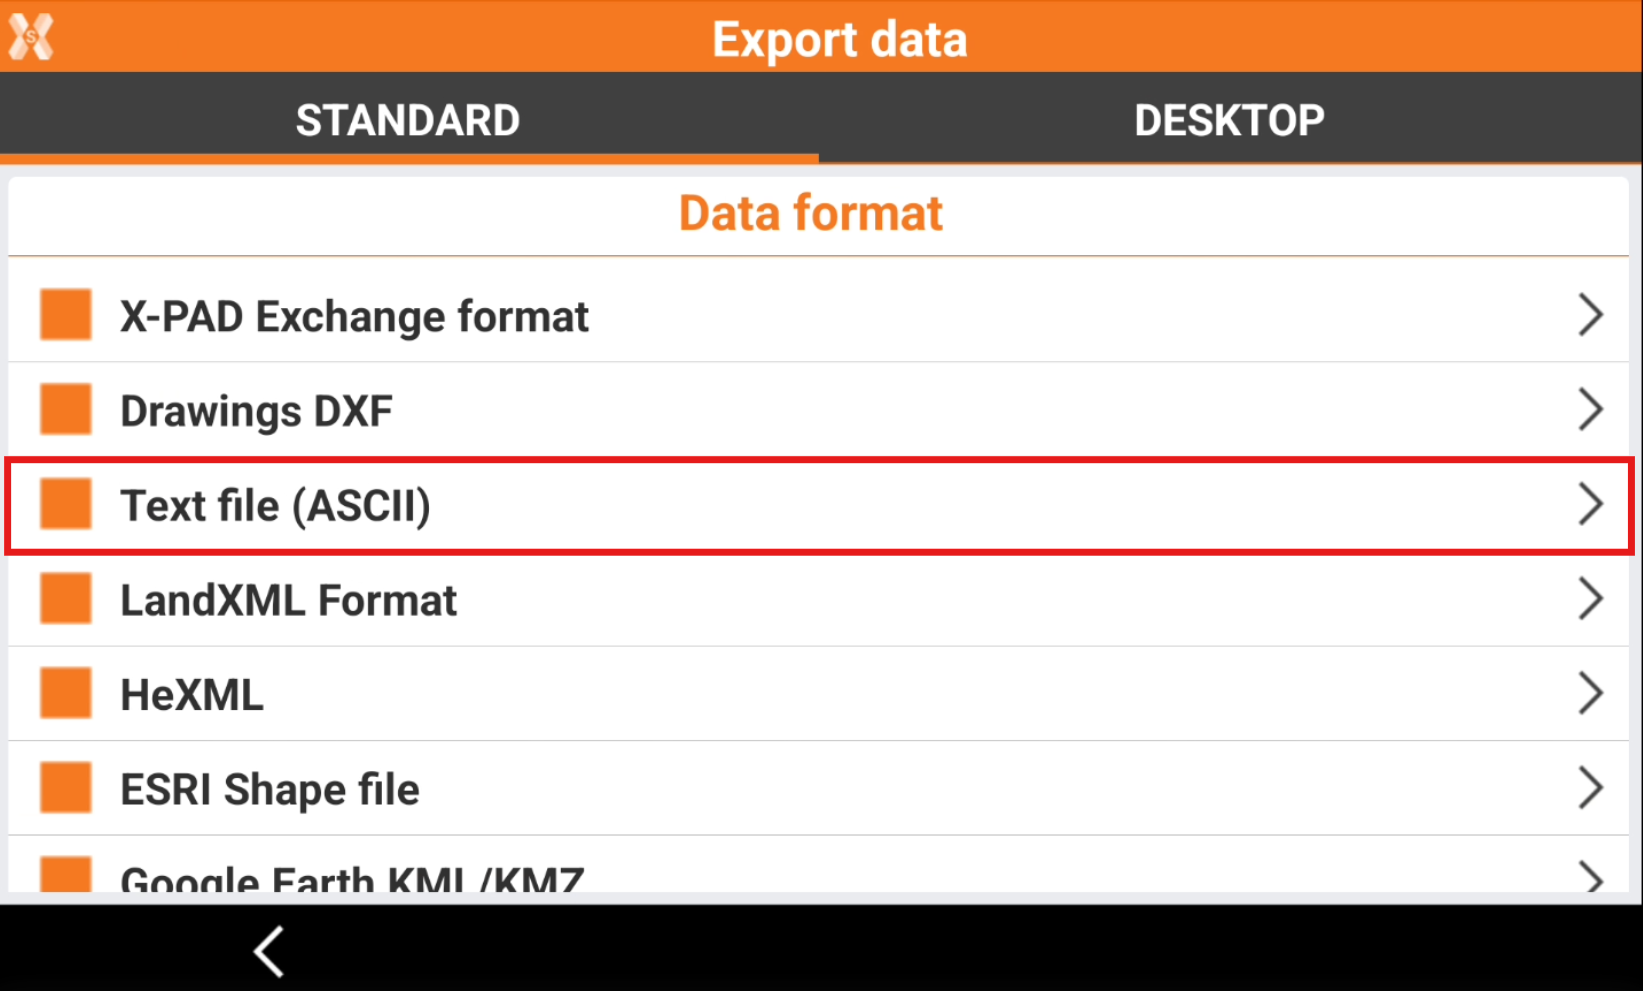
Task: Open Drawings DXF export screen
Action: pyautogui.click(x=1592, y=408)
